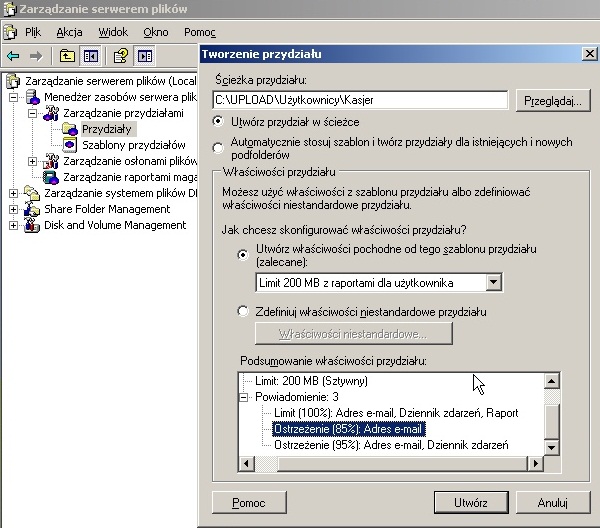Click the summary list scroll down arrow

[x=551, y=447]
